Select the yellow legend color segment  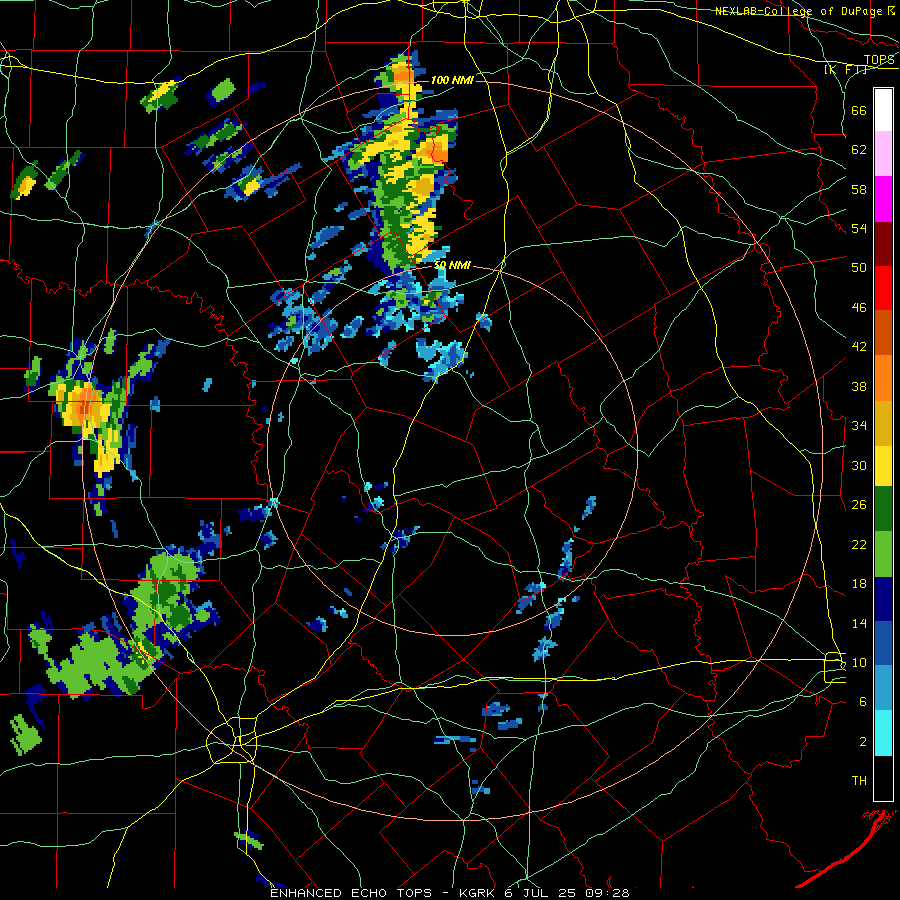[x=883, y=466]
